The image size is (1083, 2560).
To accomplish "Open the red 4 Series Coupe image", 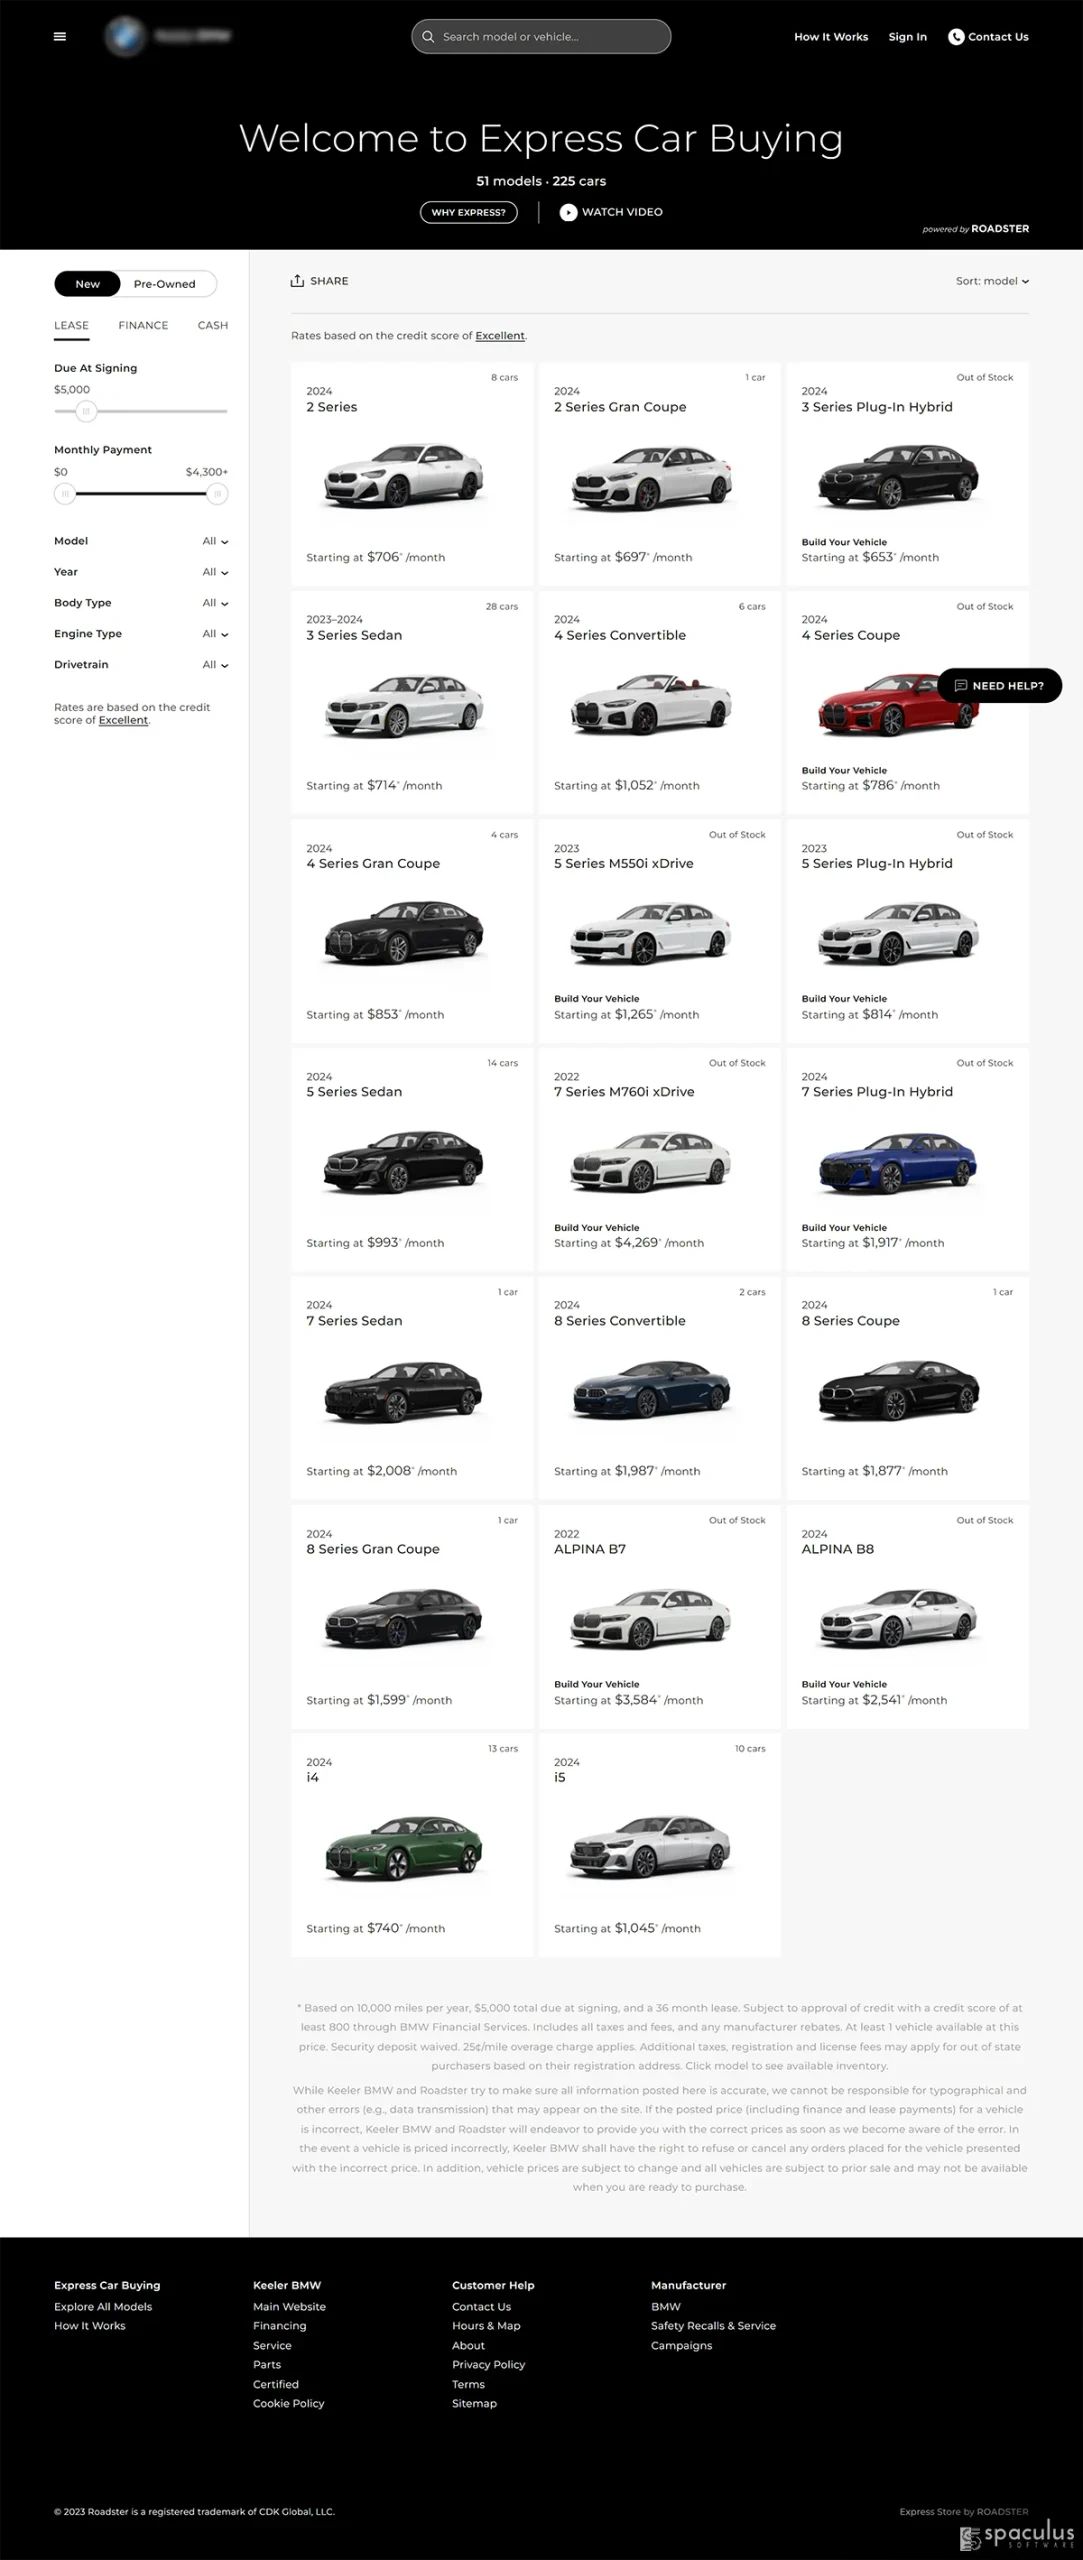I will (x=899, y=704).
